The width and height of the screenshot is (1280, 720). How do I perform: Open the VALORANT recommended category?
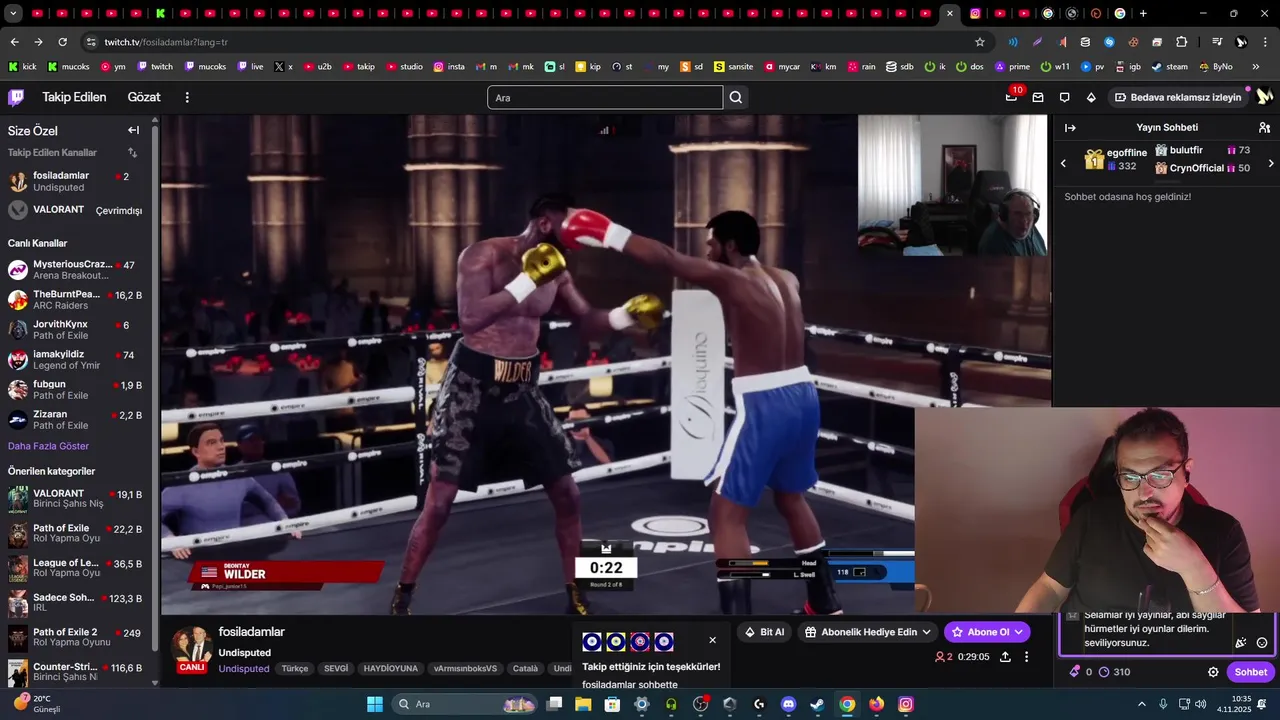[78, 499]
